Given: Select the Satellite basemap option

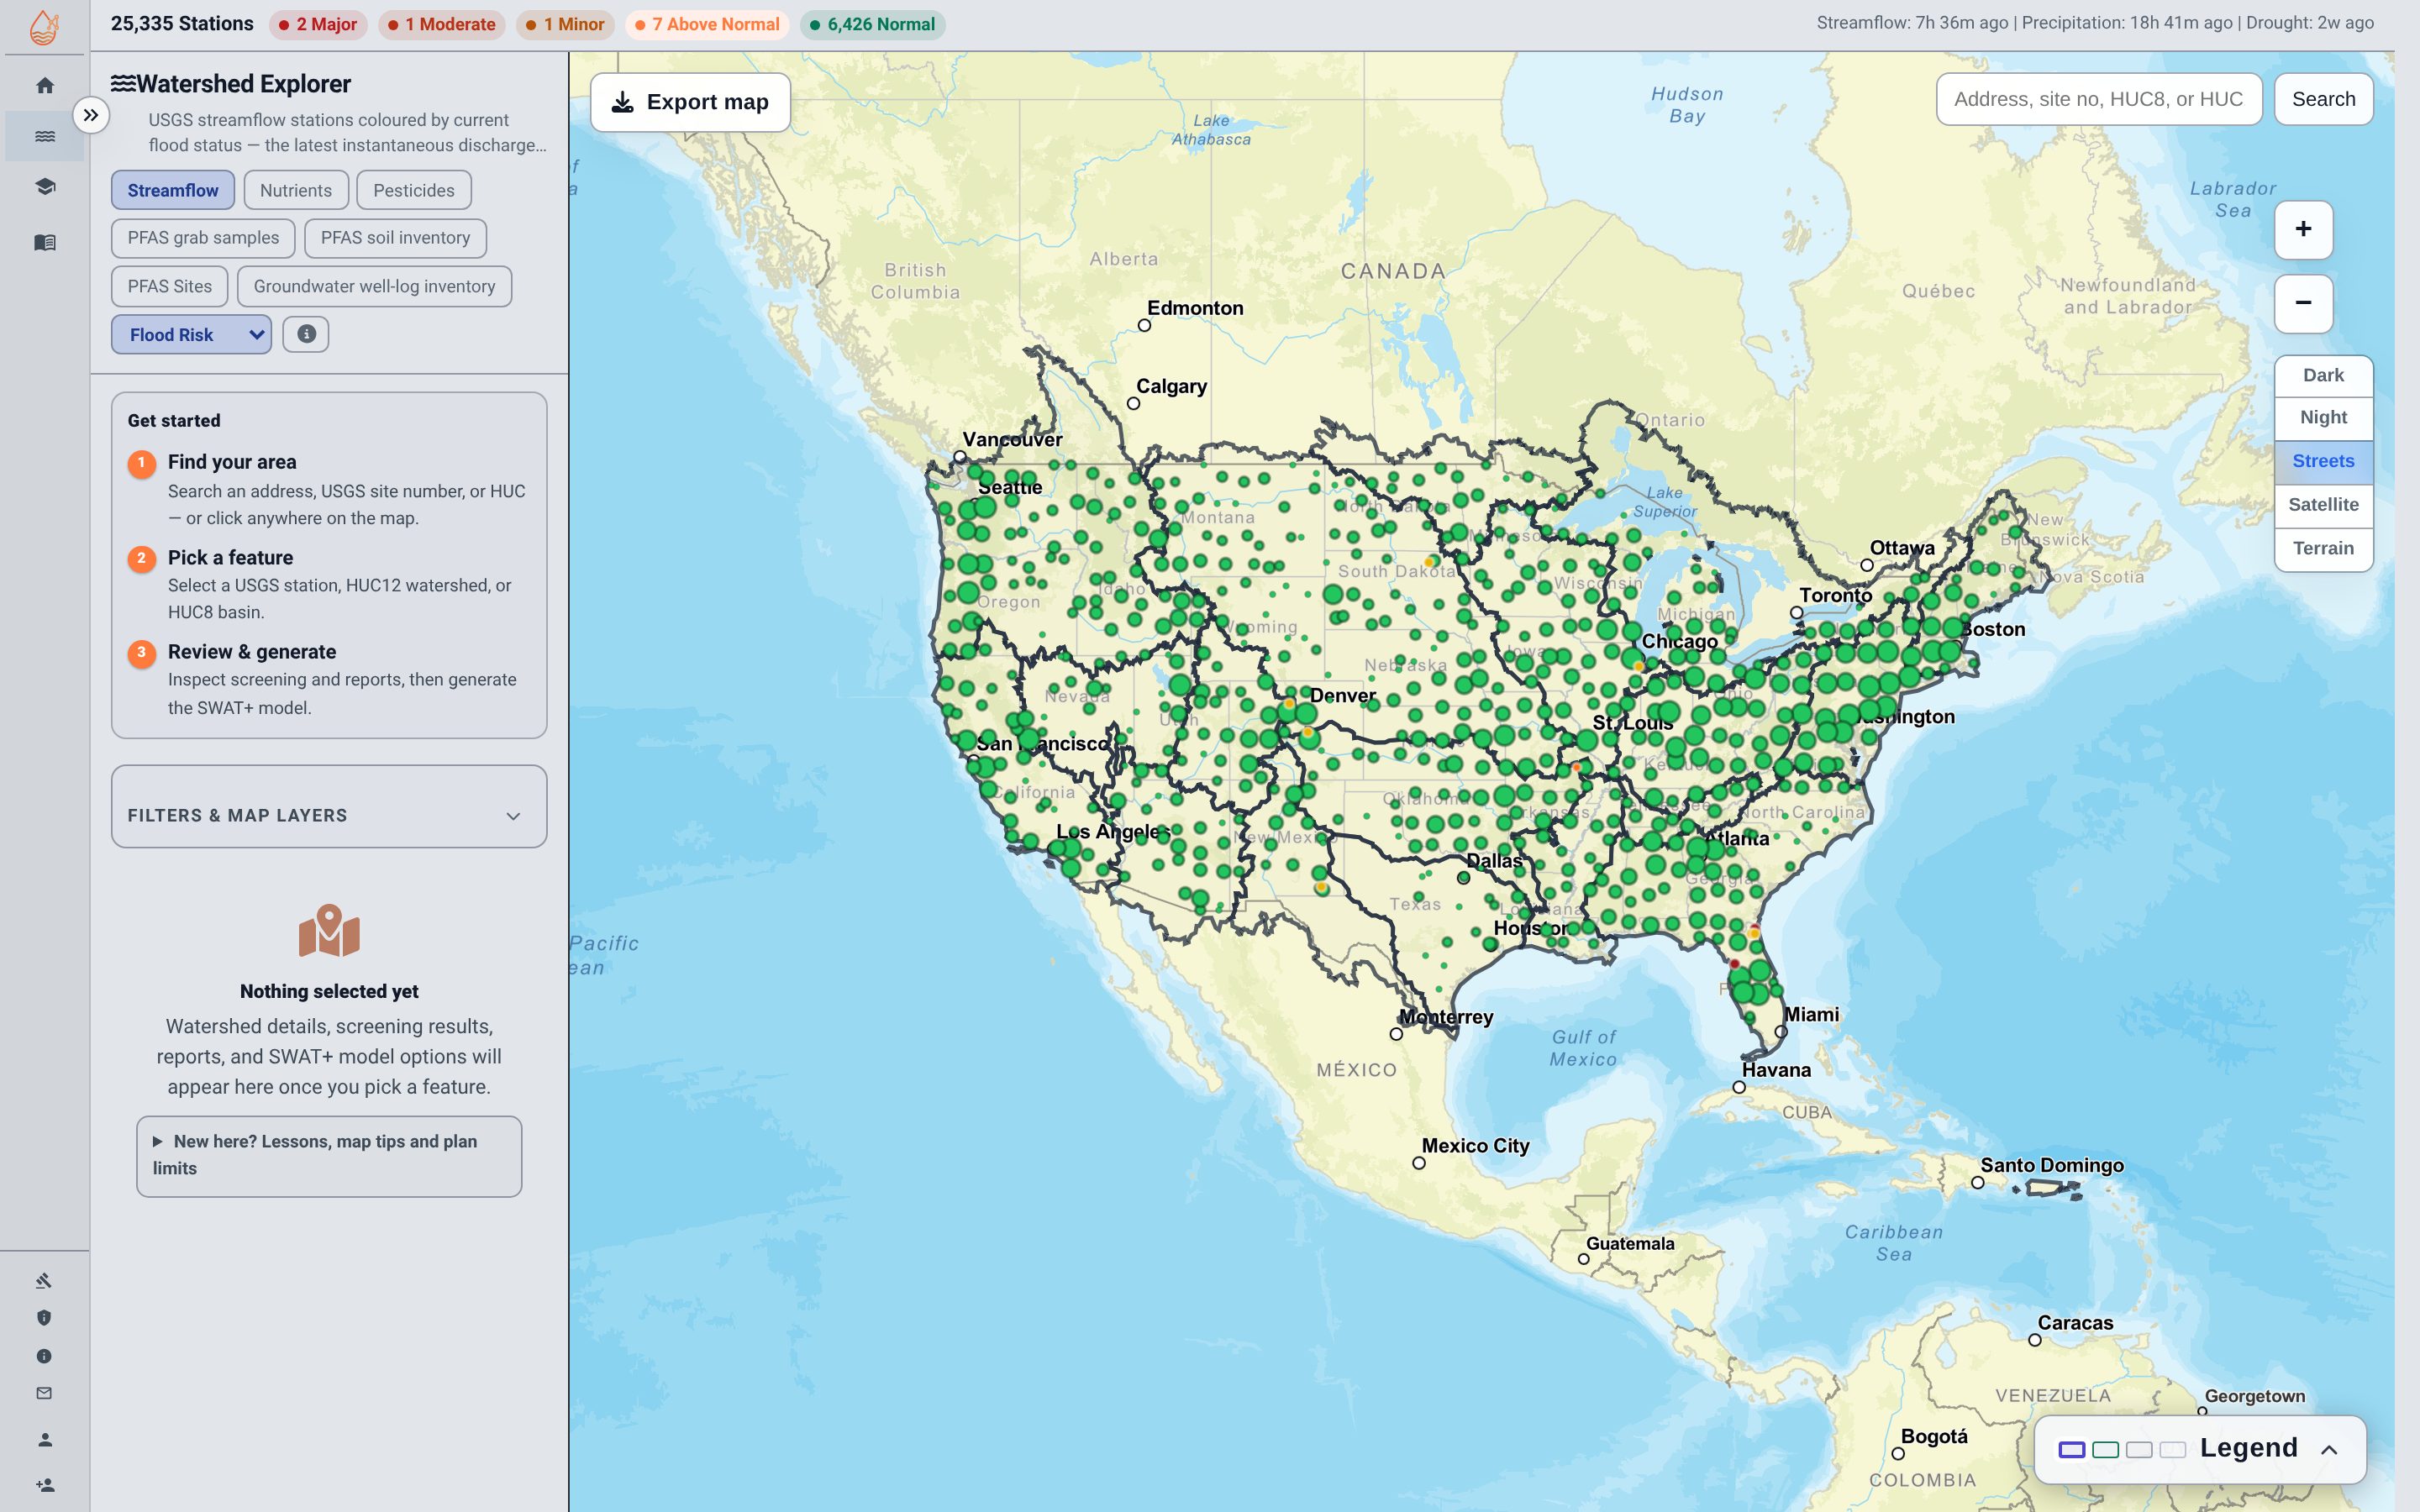Looking at the screenshot, I should [x=2323, y=505].
